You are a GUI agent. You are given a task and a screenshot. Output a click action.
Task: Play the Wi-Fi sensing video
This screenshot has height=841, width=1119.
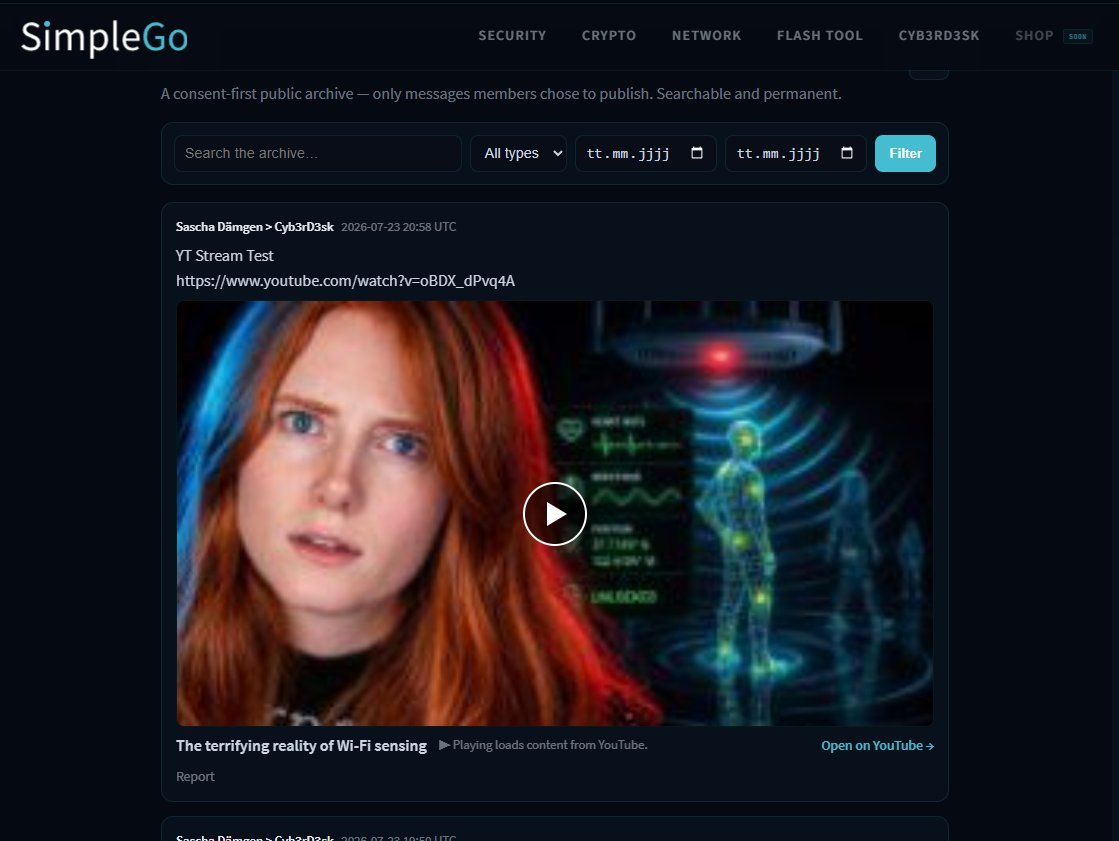(555, 514)
